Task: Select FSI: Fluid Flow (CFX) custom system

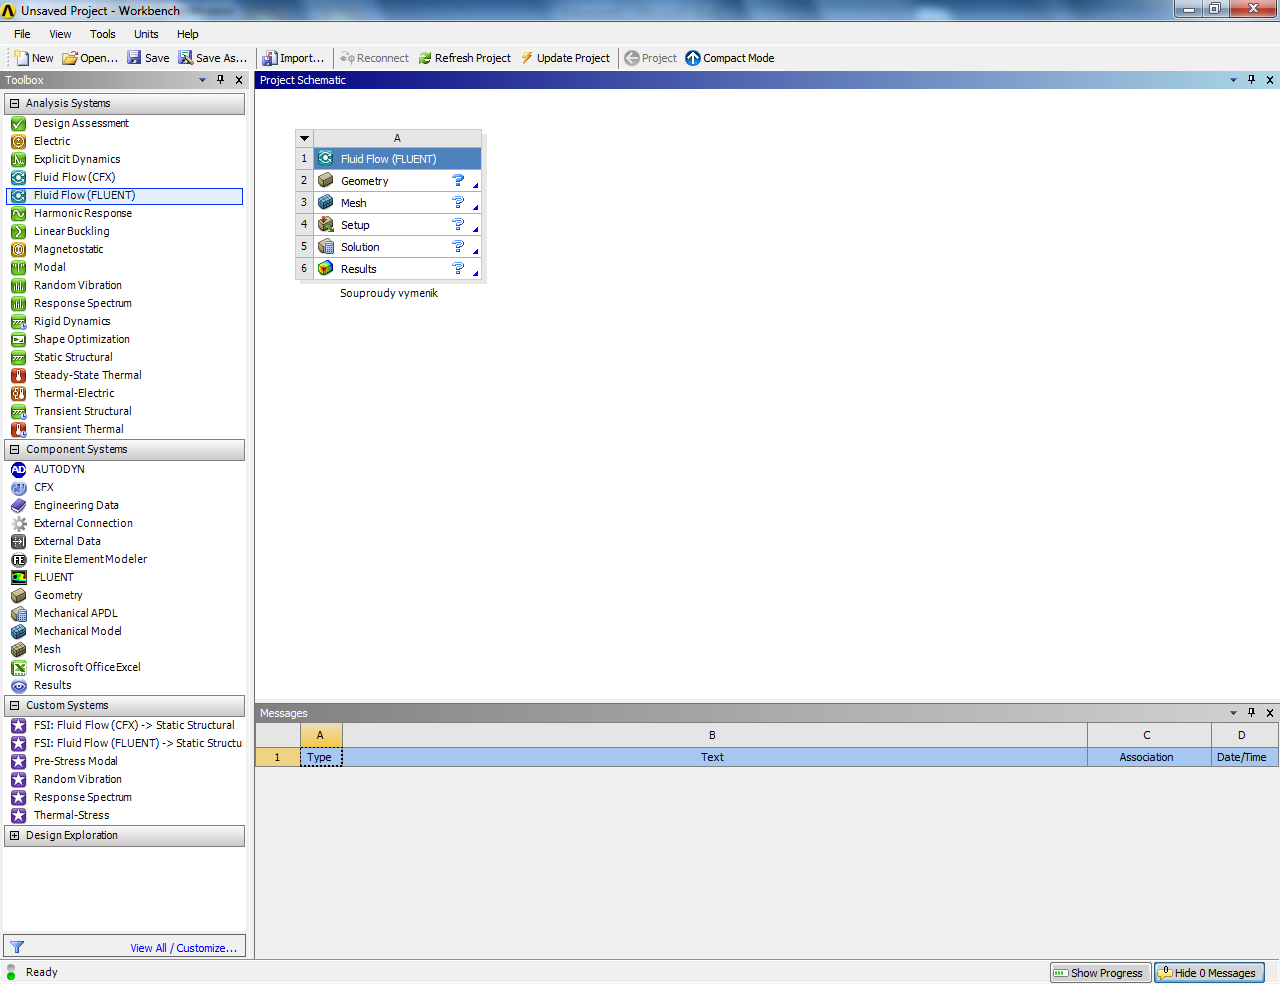Action: tap(124, 725)
